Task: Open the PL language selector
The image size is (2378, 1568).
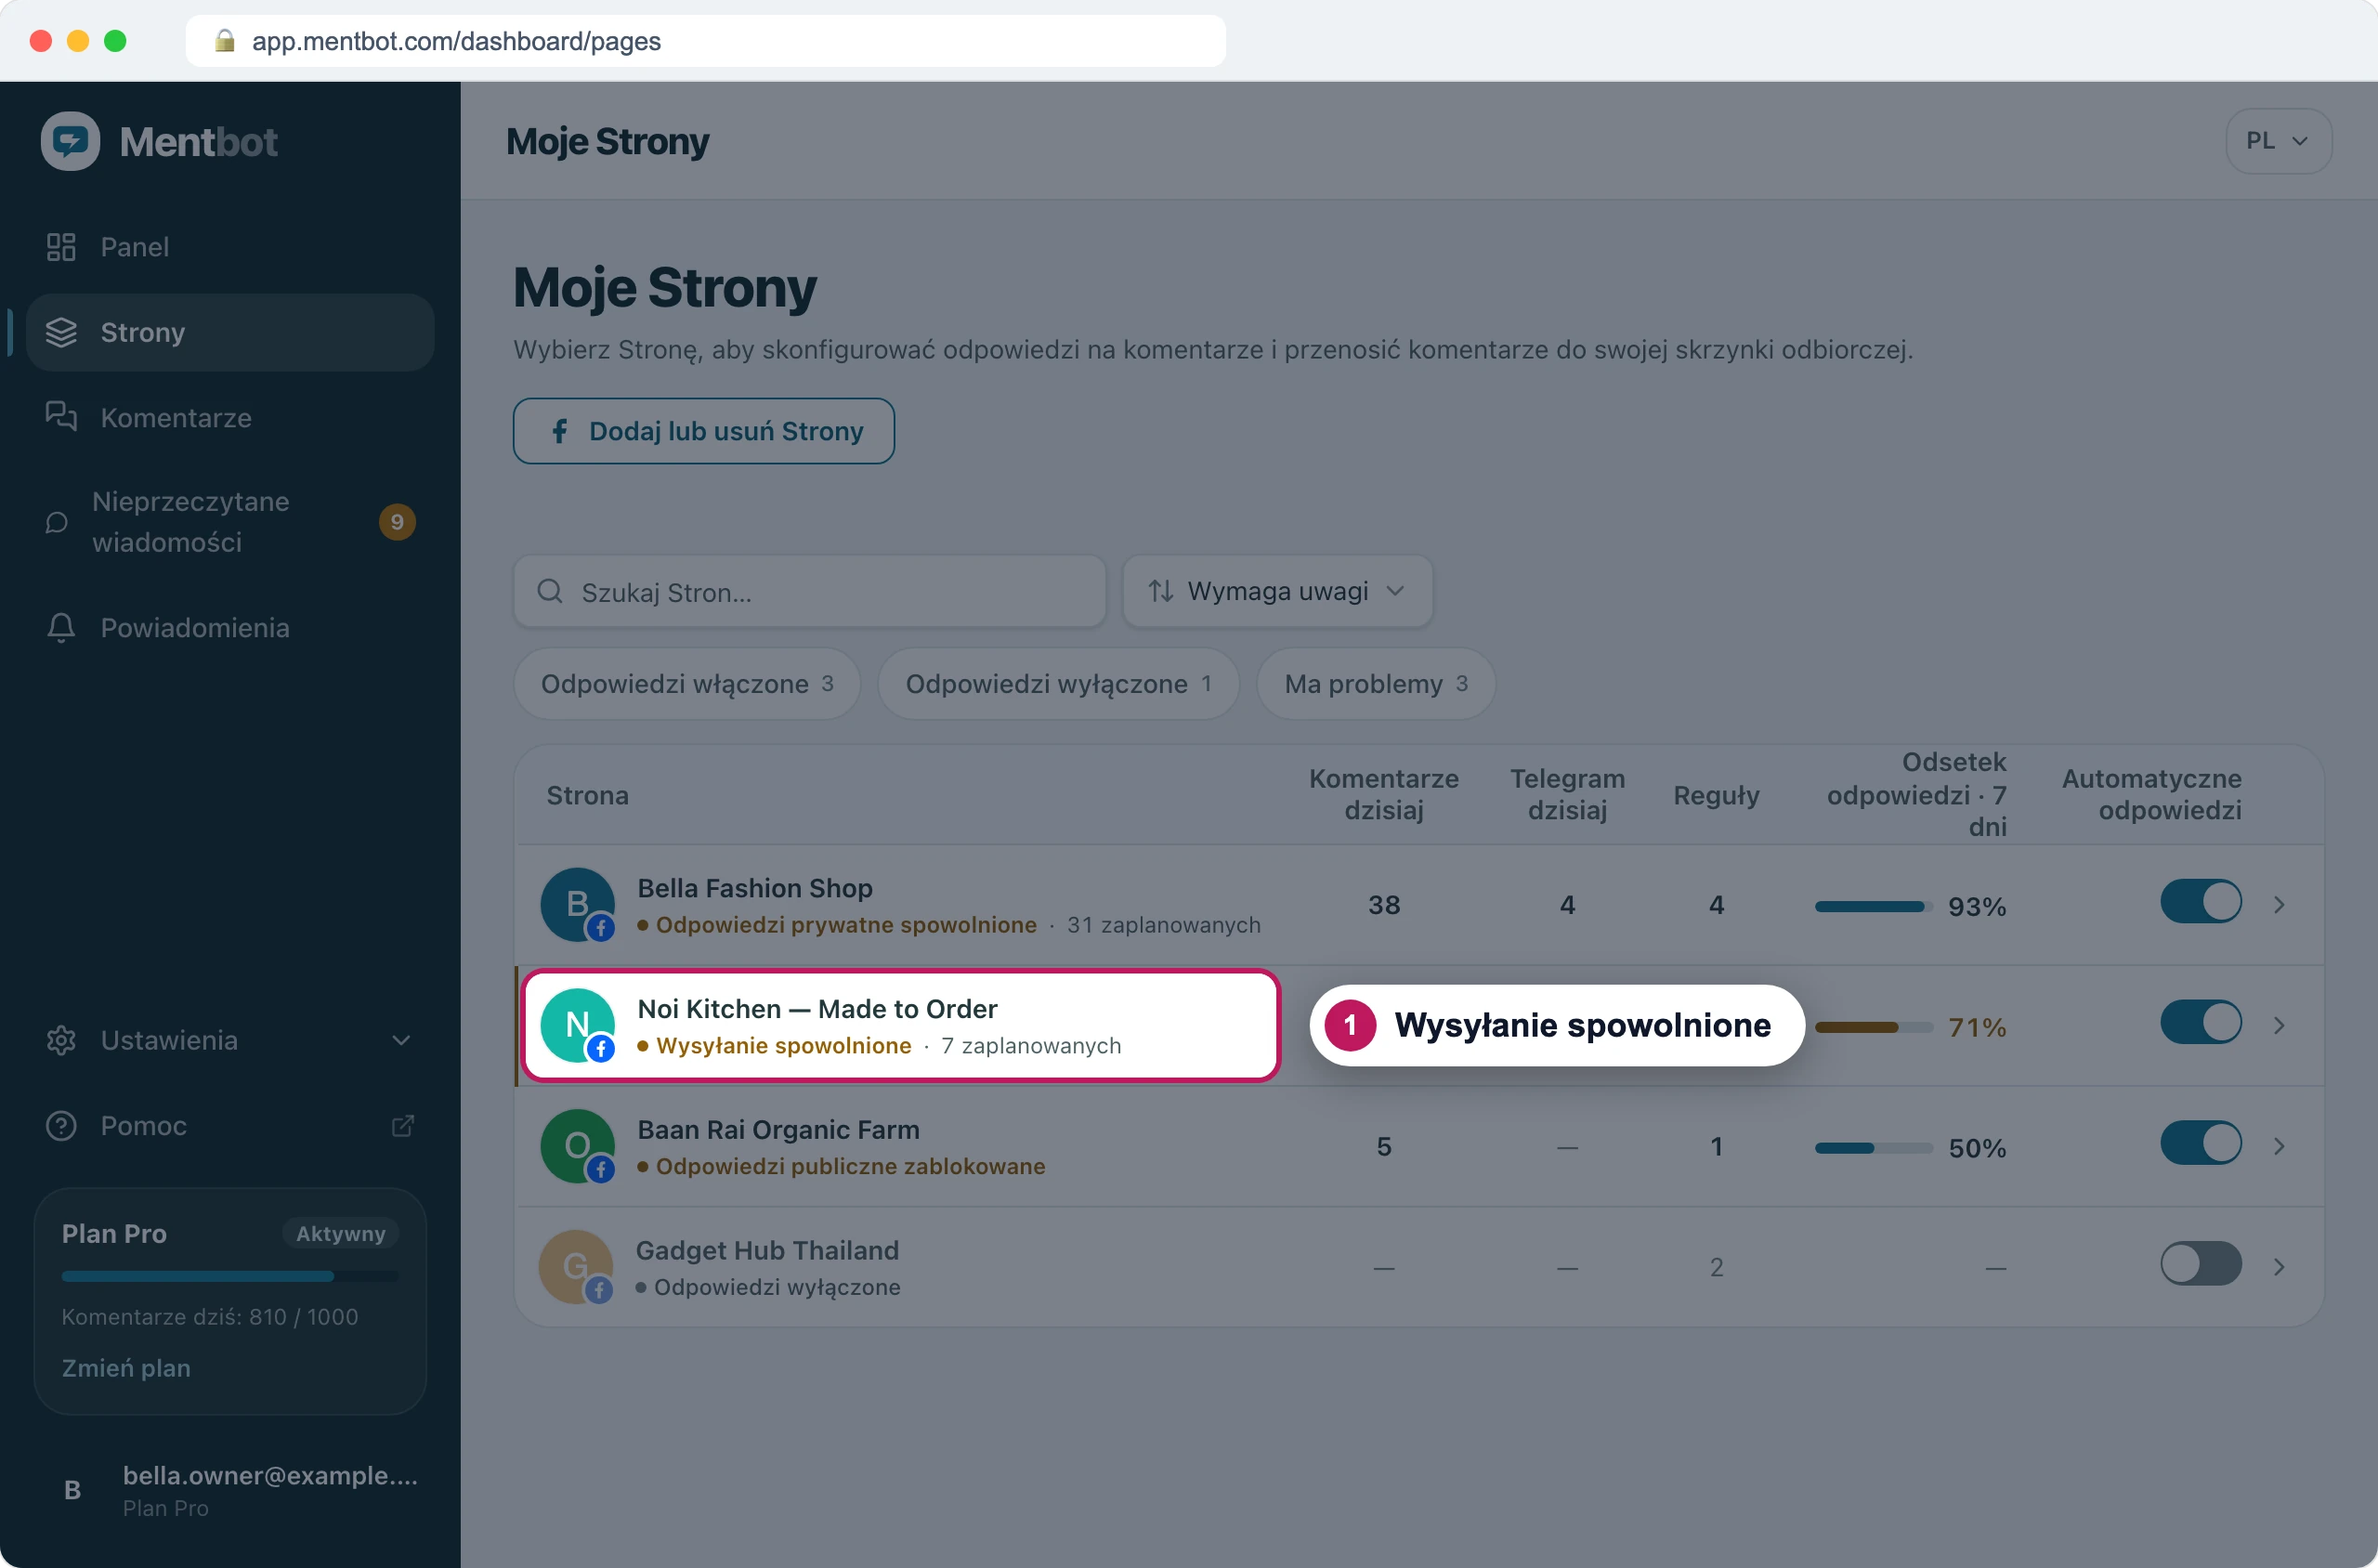Action: pyautogui.click(x=2278, y=141)
